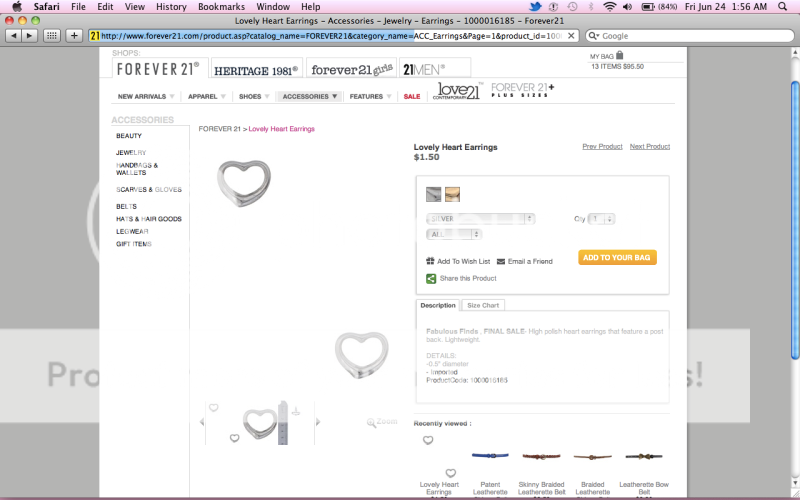Open Patent Leatherette recently viewed item
800x500 pixels.
coord(490,472)
